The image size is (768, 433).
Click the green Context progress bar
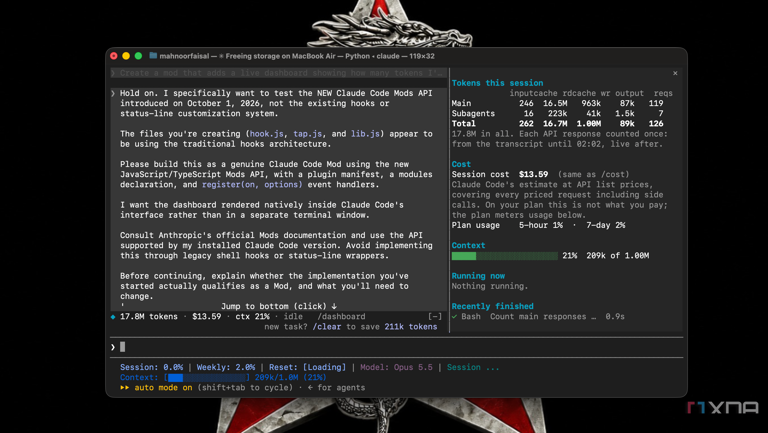504,256
